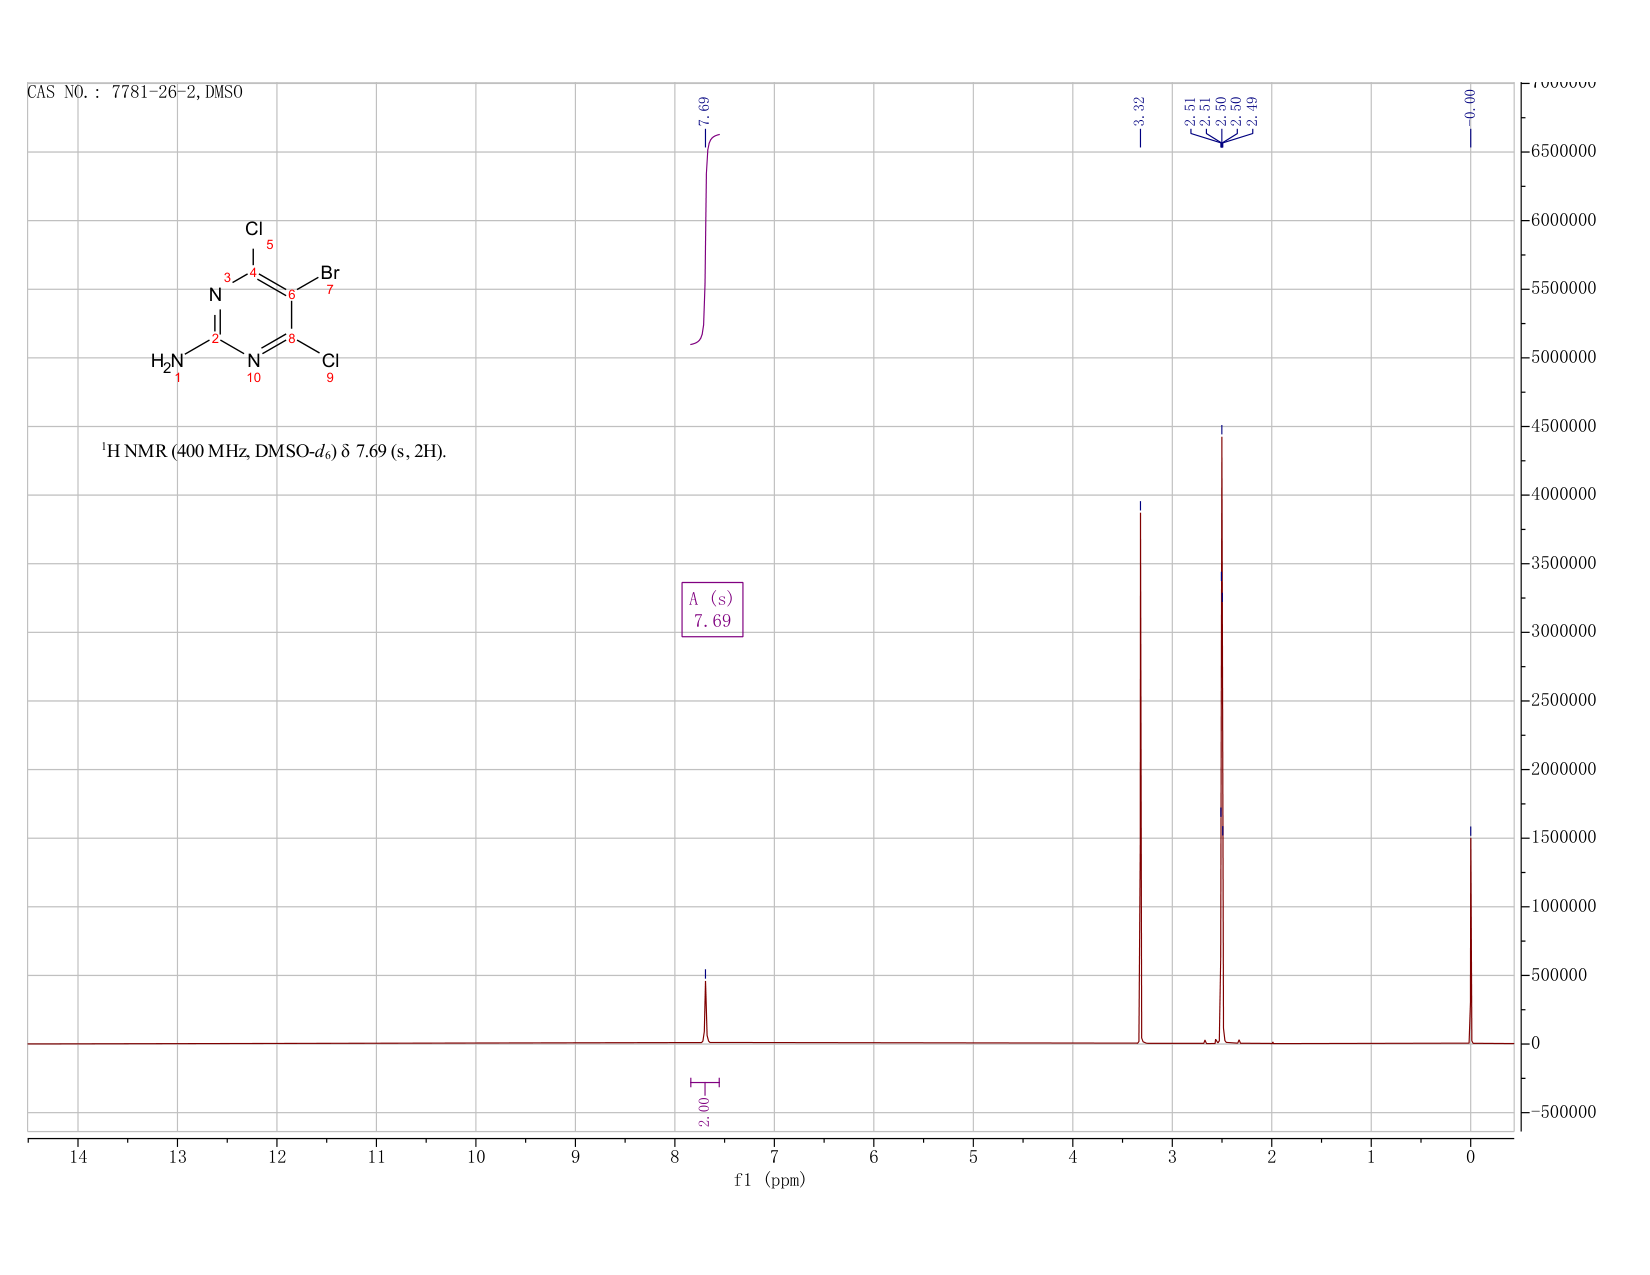The width and height of the screenshot is (1650, 1275).
Task: Click the f1 (ppm) axis label
Action: point(770,1180)
